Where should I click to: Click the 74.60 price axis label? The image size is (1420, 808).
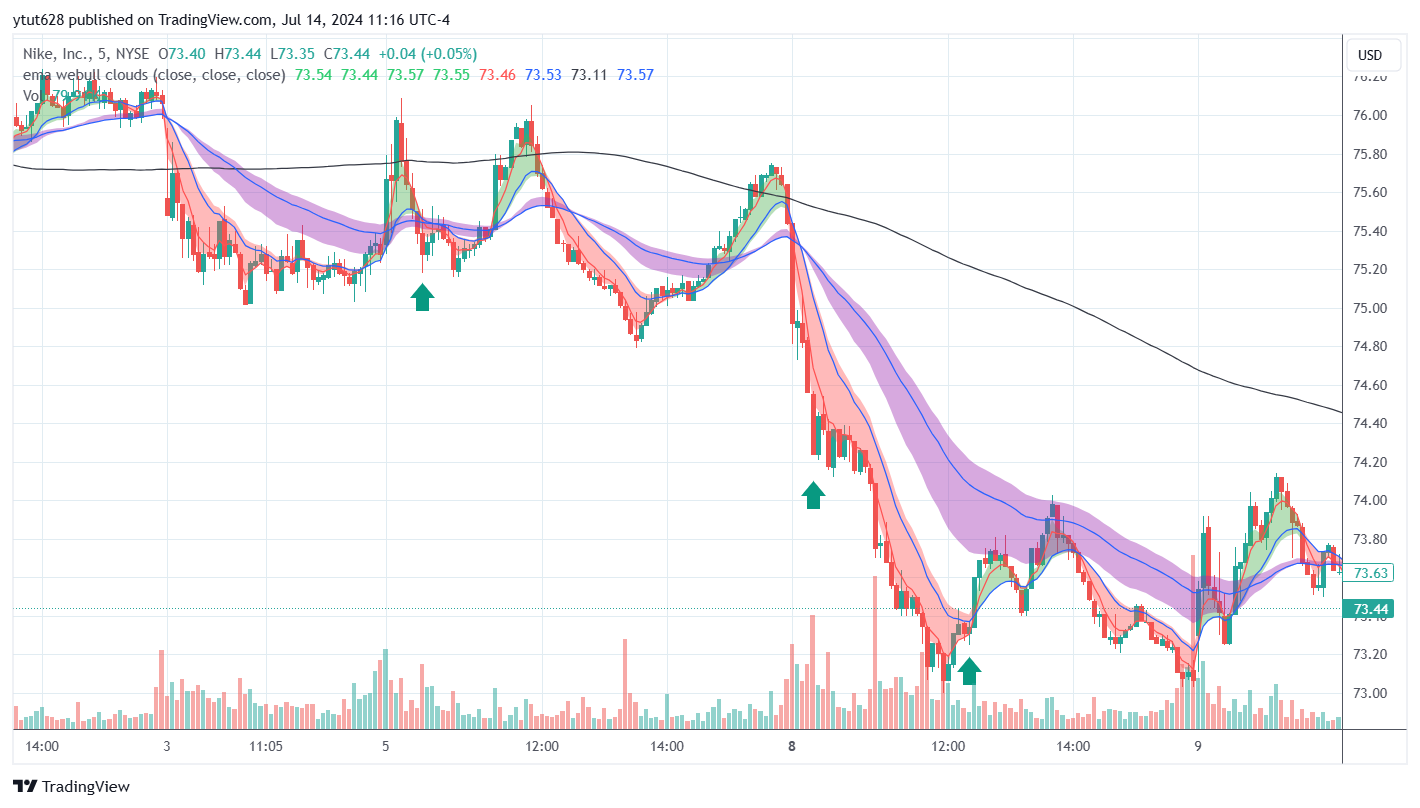click(x=1370, y=385)
